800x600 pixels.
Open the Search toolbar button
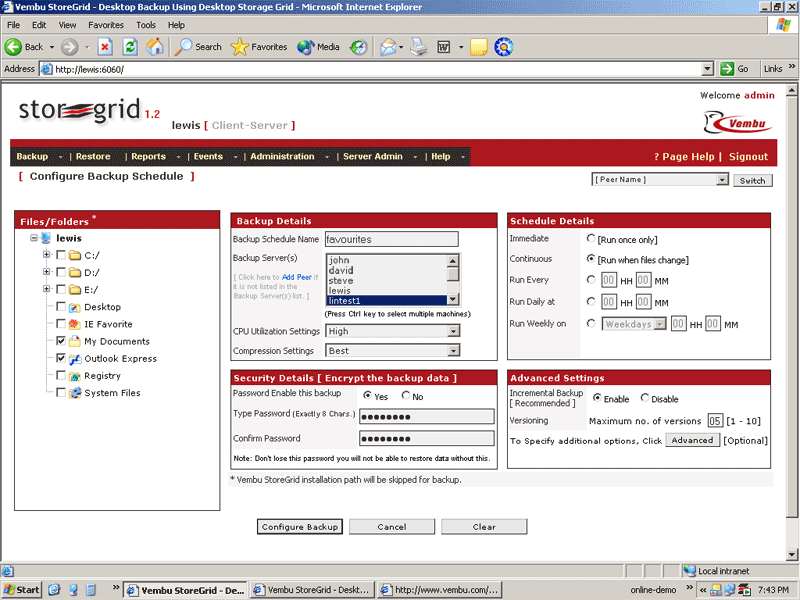click(198, 47)
